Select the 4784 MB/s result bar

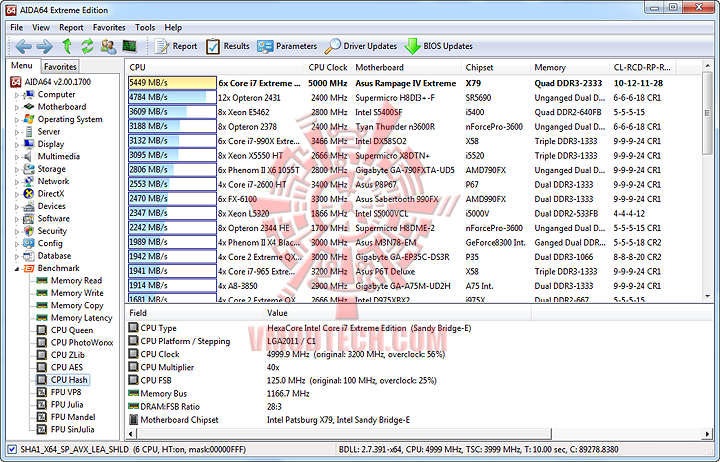[172, 97]
